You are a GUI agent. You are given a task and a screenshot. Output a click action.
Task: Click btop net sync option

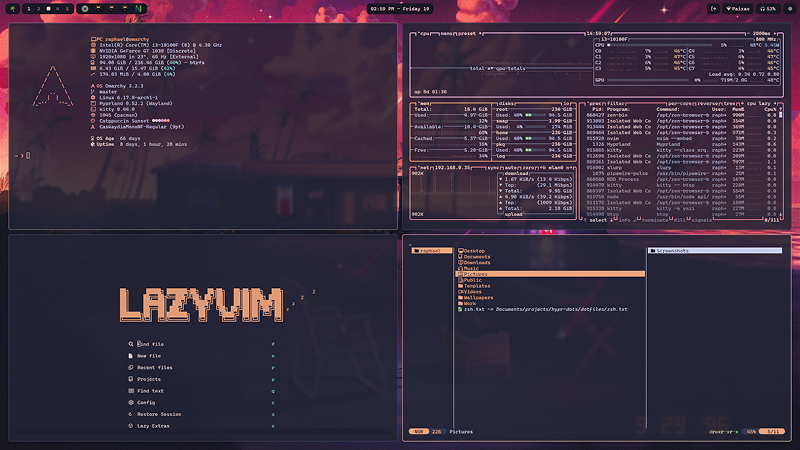tap(493, 167)
